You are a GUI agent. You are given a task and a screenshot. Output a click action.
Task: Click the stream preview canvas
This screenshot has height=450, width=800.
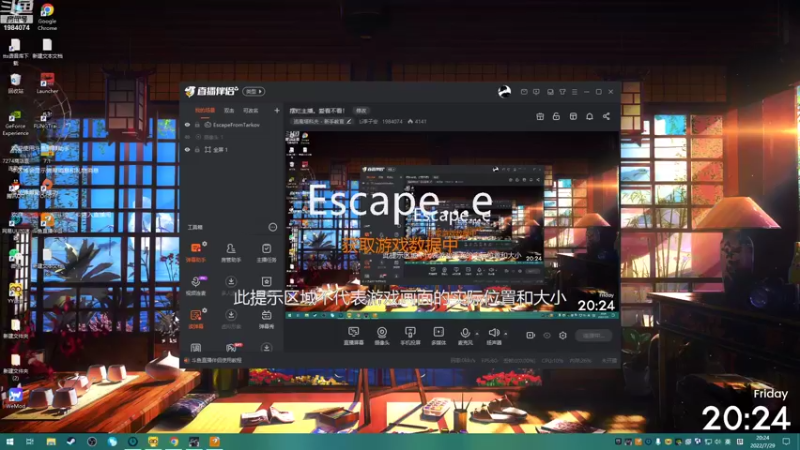pyautogui.click(x=452, y=225)
